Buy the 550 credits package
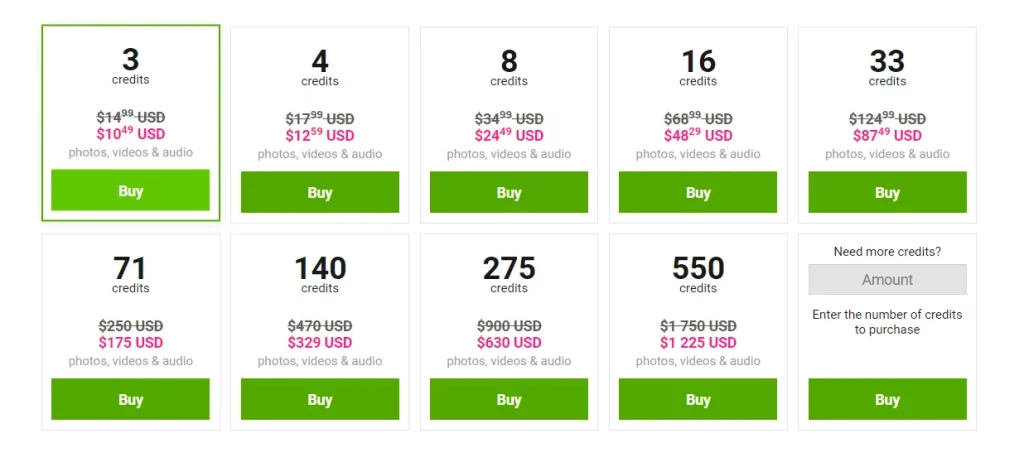 click(698, 399)
